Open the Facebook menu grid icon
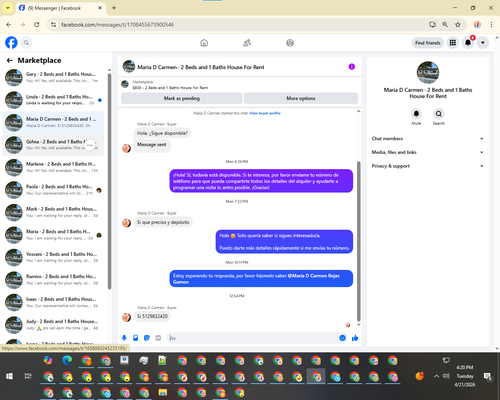The height and width of the screenshot is (400, 500). pos(453,43)
